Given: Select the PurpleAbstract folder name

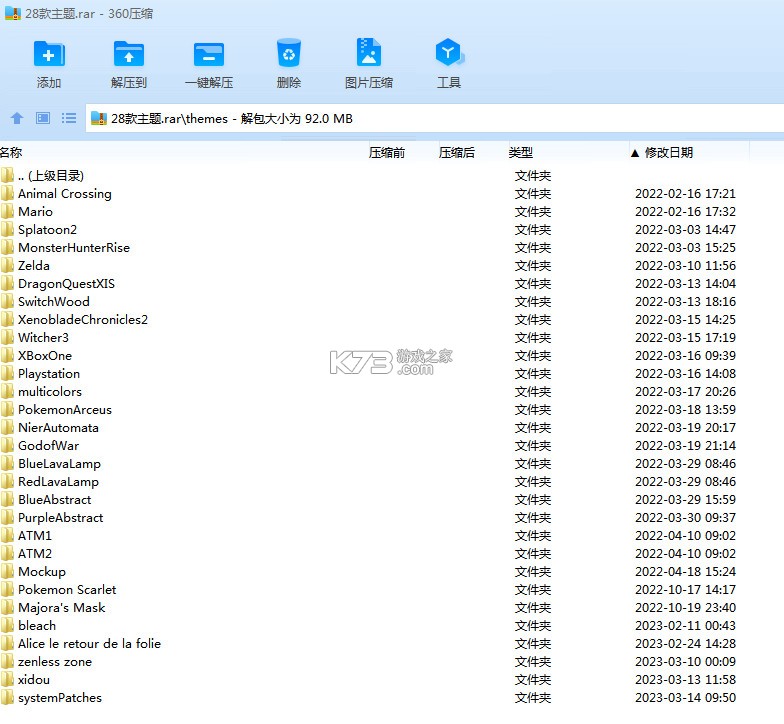Looking at the screenshot, I should 60,518.
